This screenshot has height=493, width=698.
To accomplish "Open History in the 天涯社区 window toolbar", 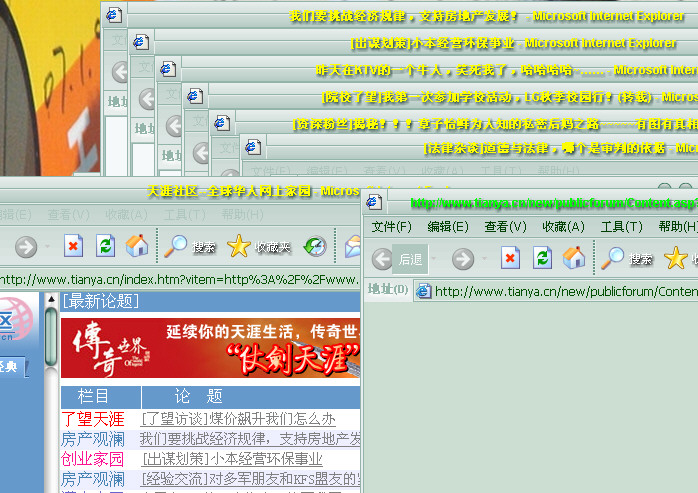I will [x=315, y=246].
